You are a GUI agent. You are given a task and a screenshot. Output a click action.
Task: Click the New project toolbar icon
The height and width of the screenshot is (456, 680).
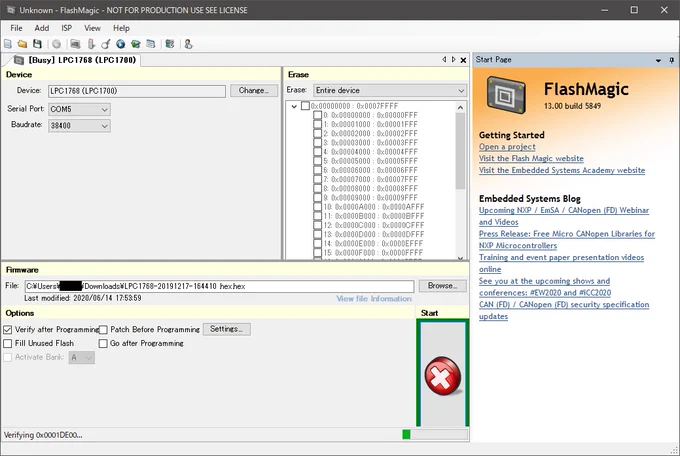(8, 44)
